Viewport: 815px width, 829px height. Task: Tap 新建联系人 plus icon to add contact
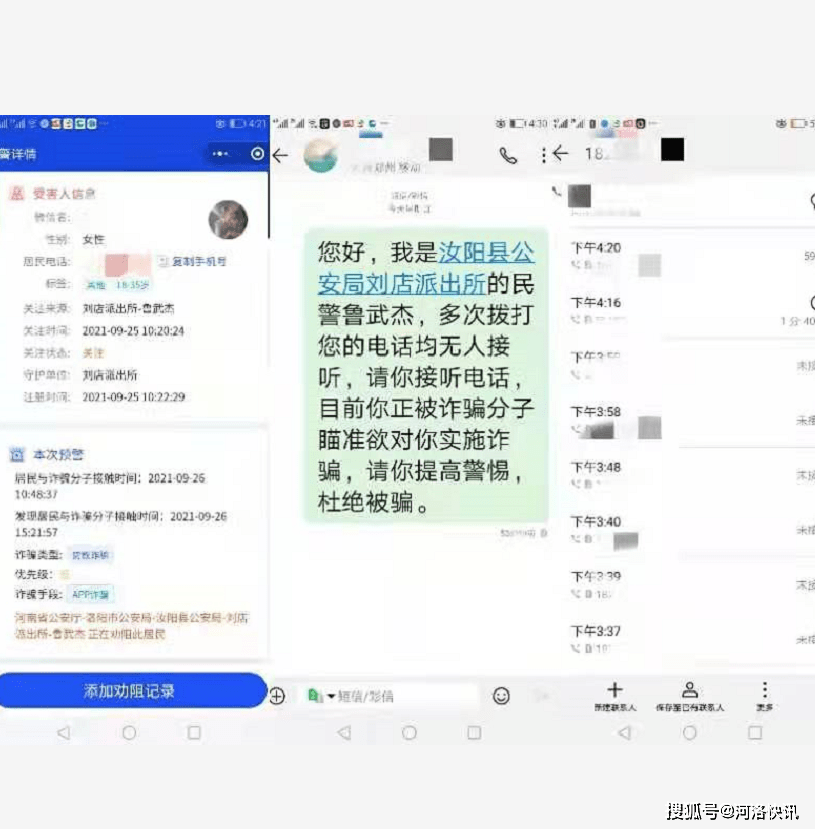click(x=615, y=690)
